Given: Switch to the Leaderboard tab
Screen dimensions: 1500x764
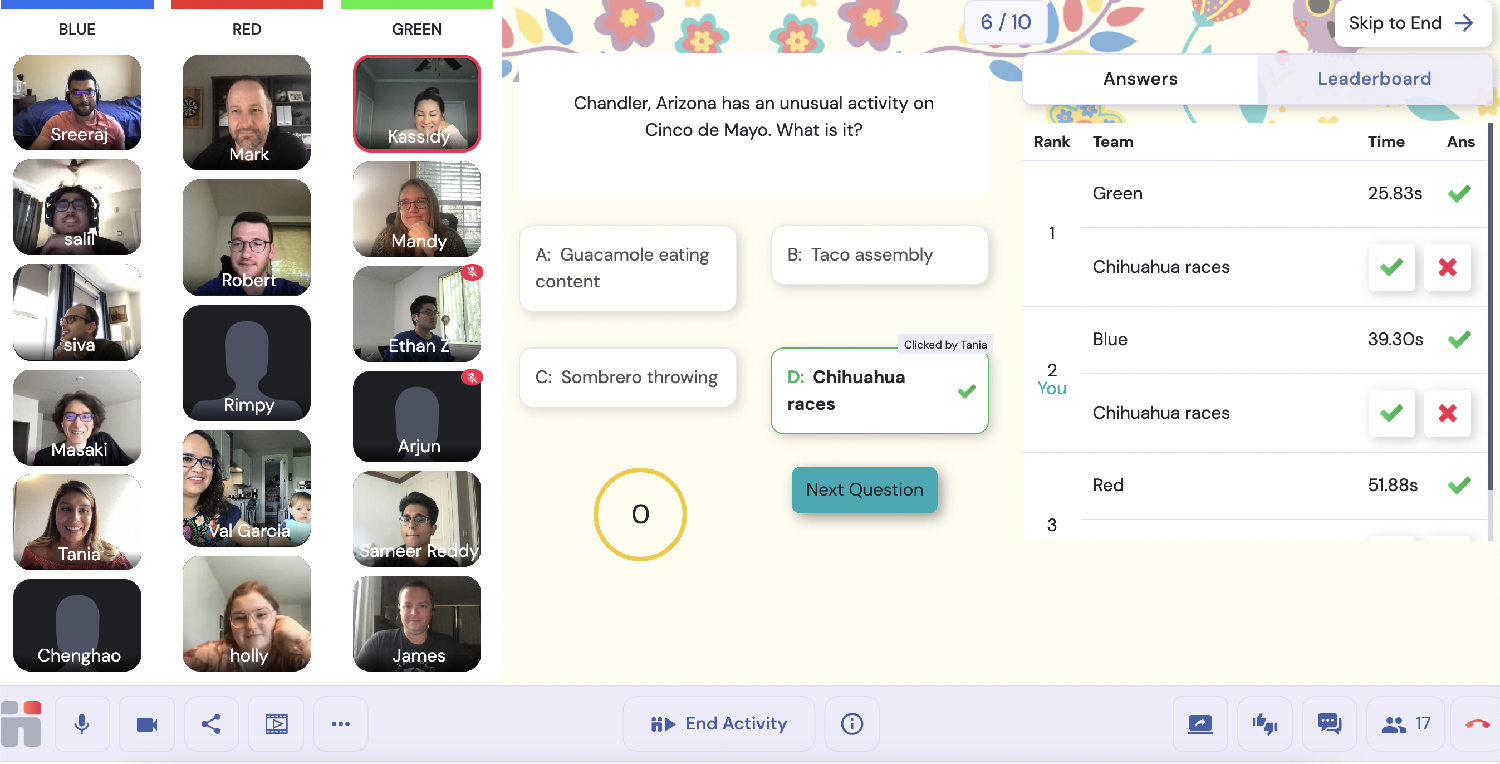Looking at the screenshot, I should [x=1374, y=79].
